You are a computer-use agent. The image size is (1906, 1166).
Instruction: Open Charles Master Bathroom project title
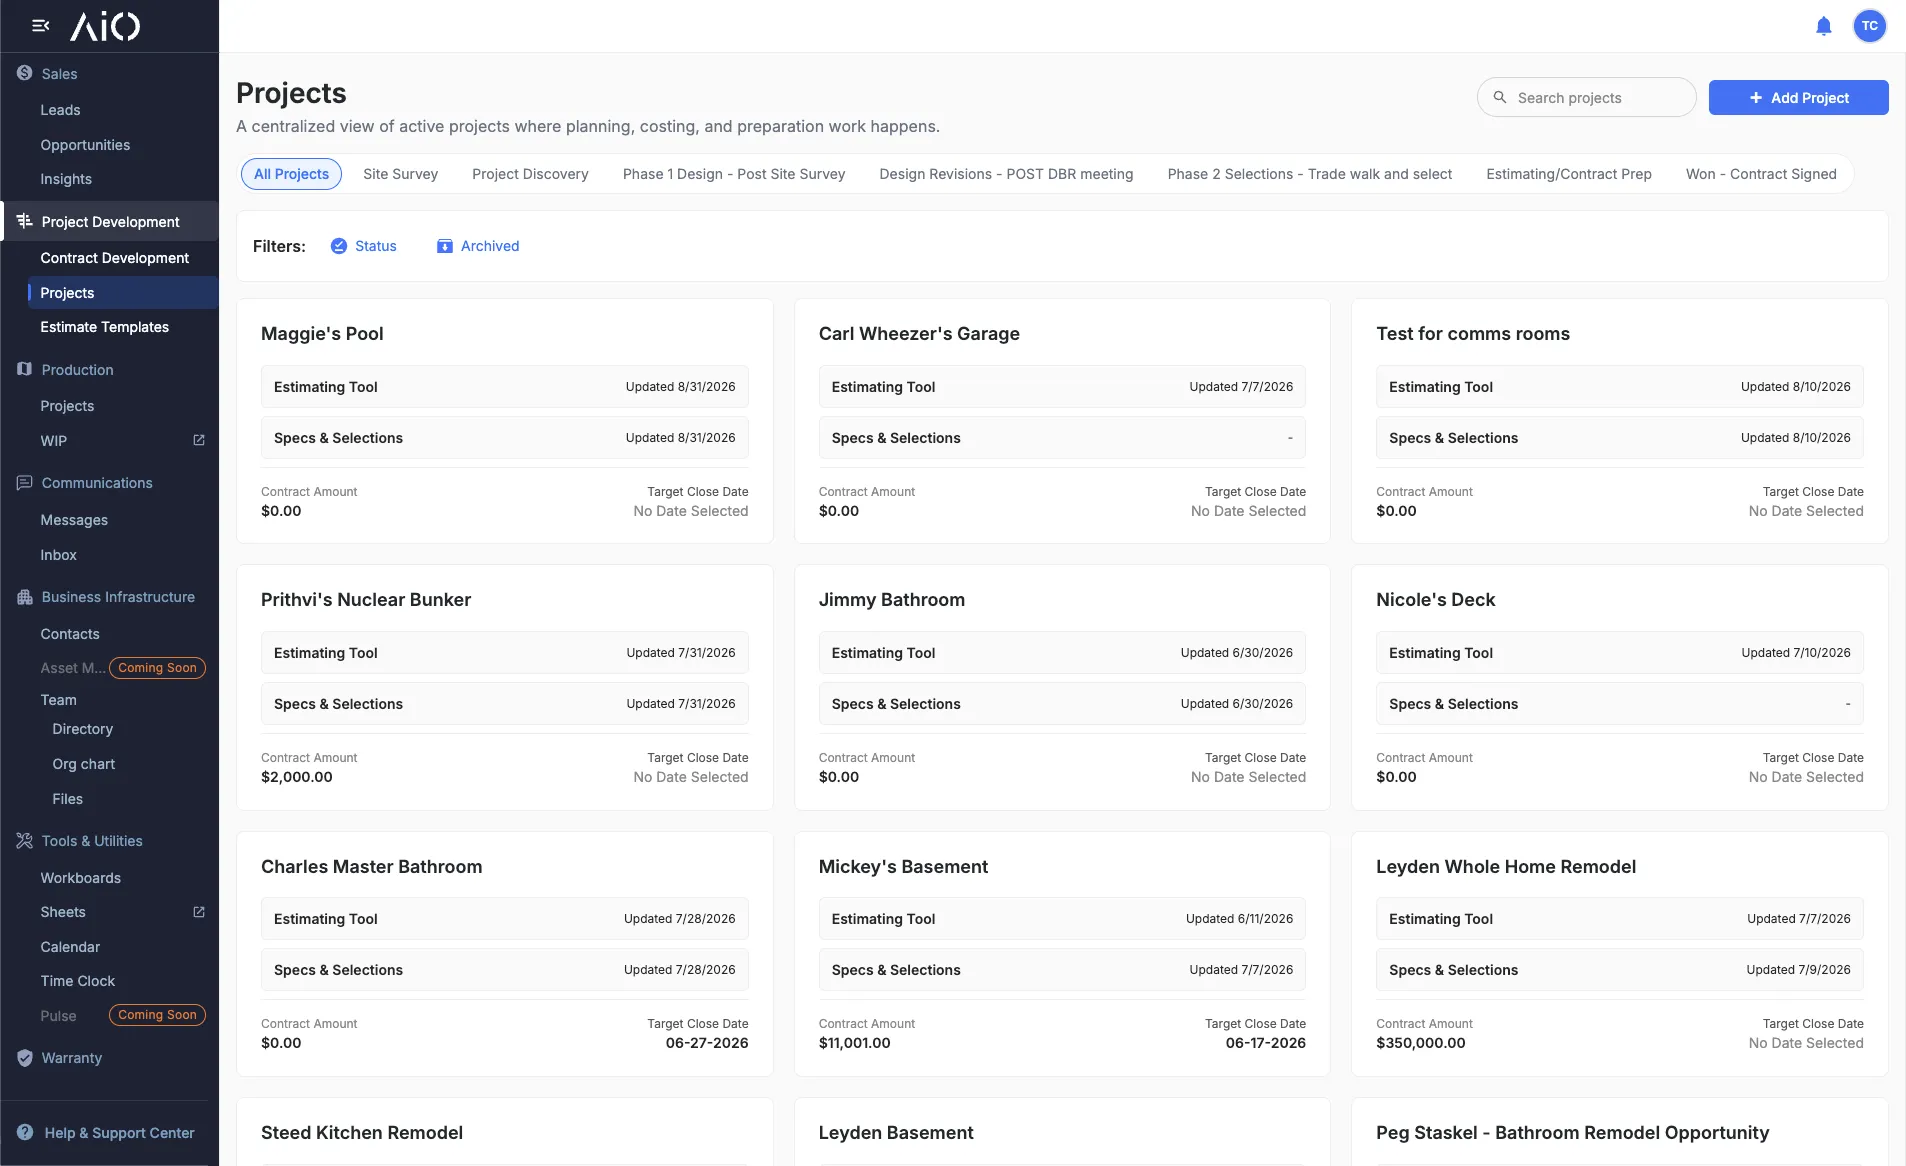371,867
